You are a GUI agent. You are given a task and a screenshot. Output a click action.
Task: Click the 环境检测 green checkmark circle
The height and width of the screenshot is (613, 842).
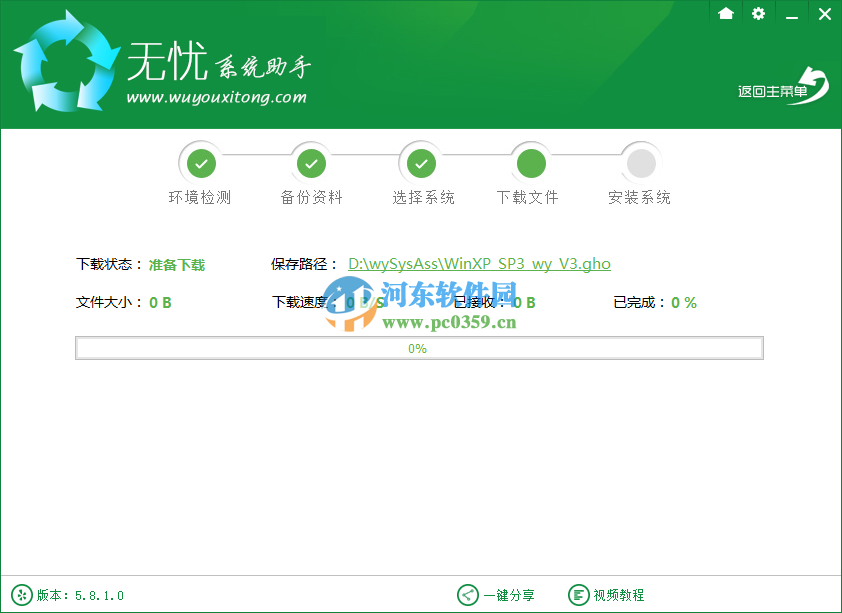pyautogui.click(x=201, y=162)
